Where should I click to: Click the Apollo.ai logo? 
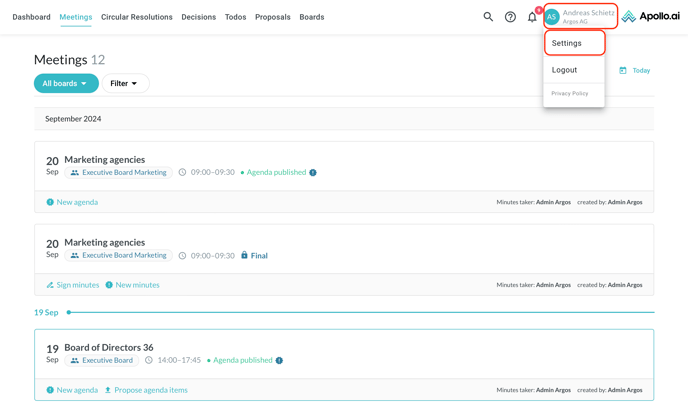650,17
